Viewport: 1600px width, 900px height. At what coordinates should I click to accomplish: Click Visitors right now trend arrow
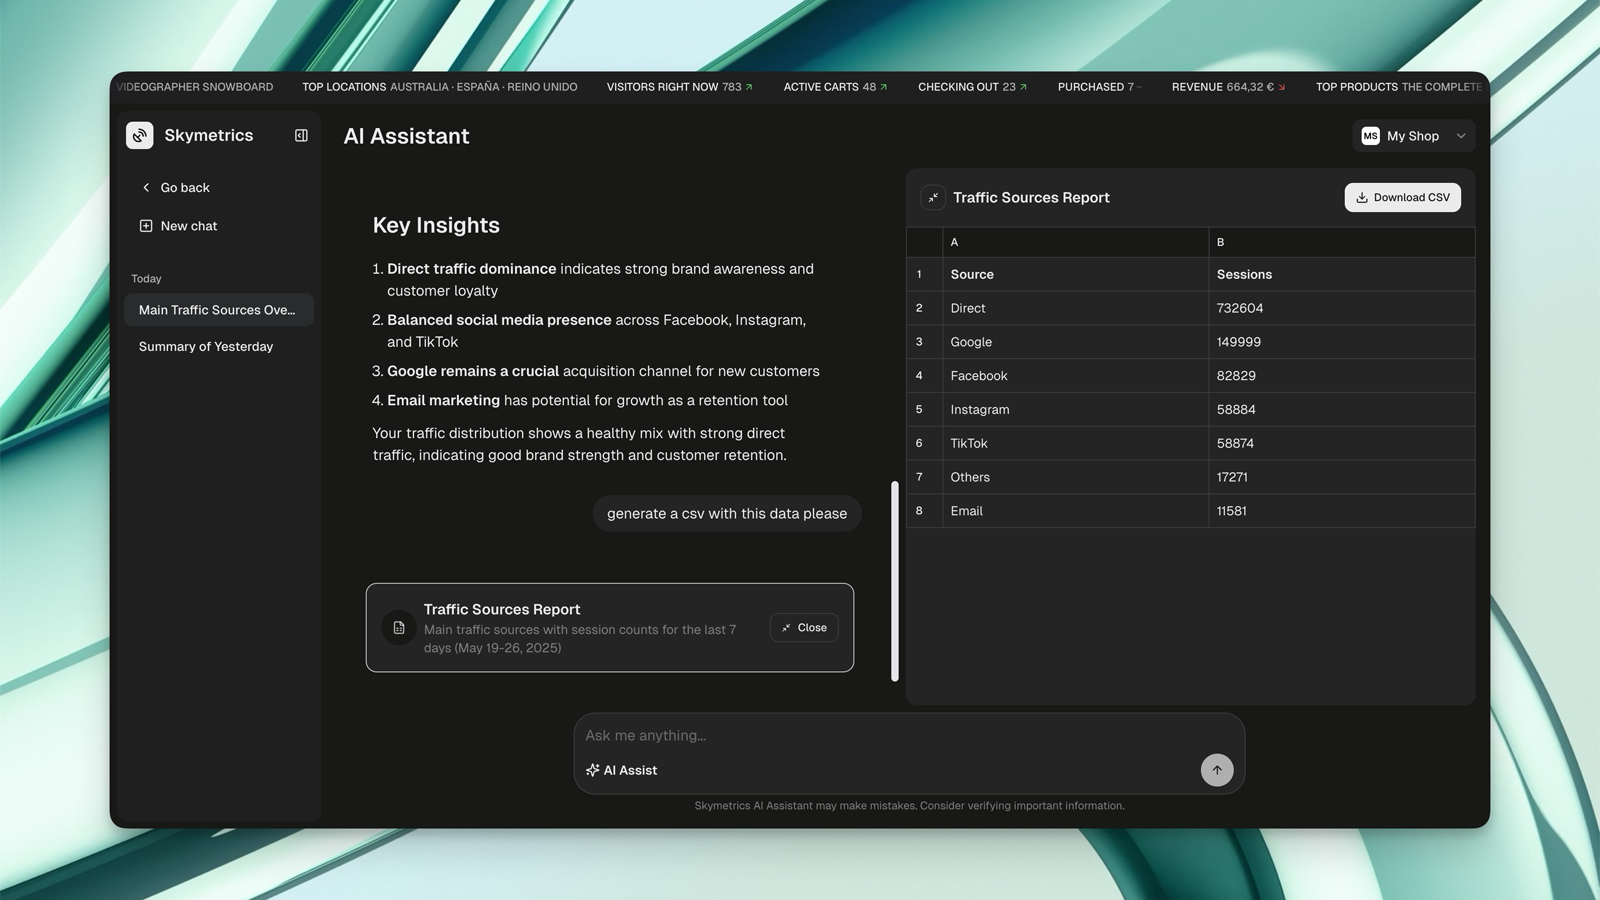click(x=749, y=87)
